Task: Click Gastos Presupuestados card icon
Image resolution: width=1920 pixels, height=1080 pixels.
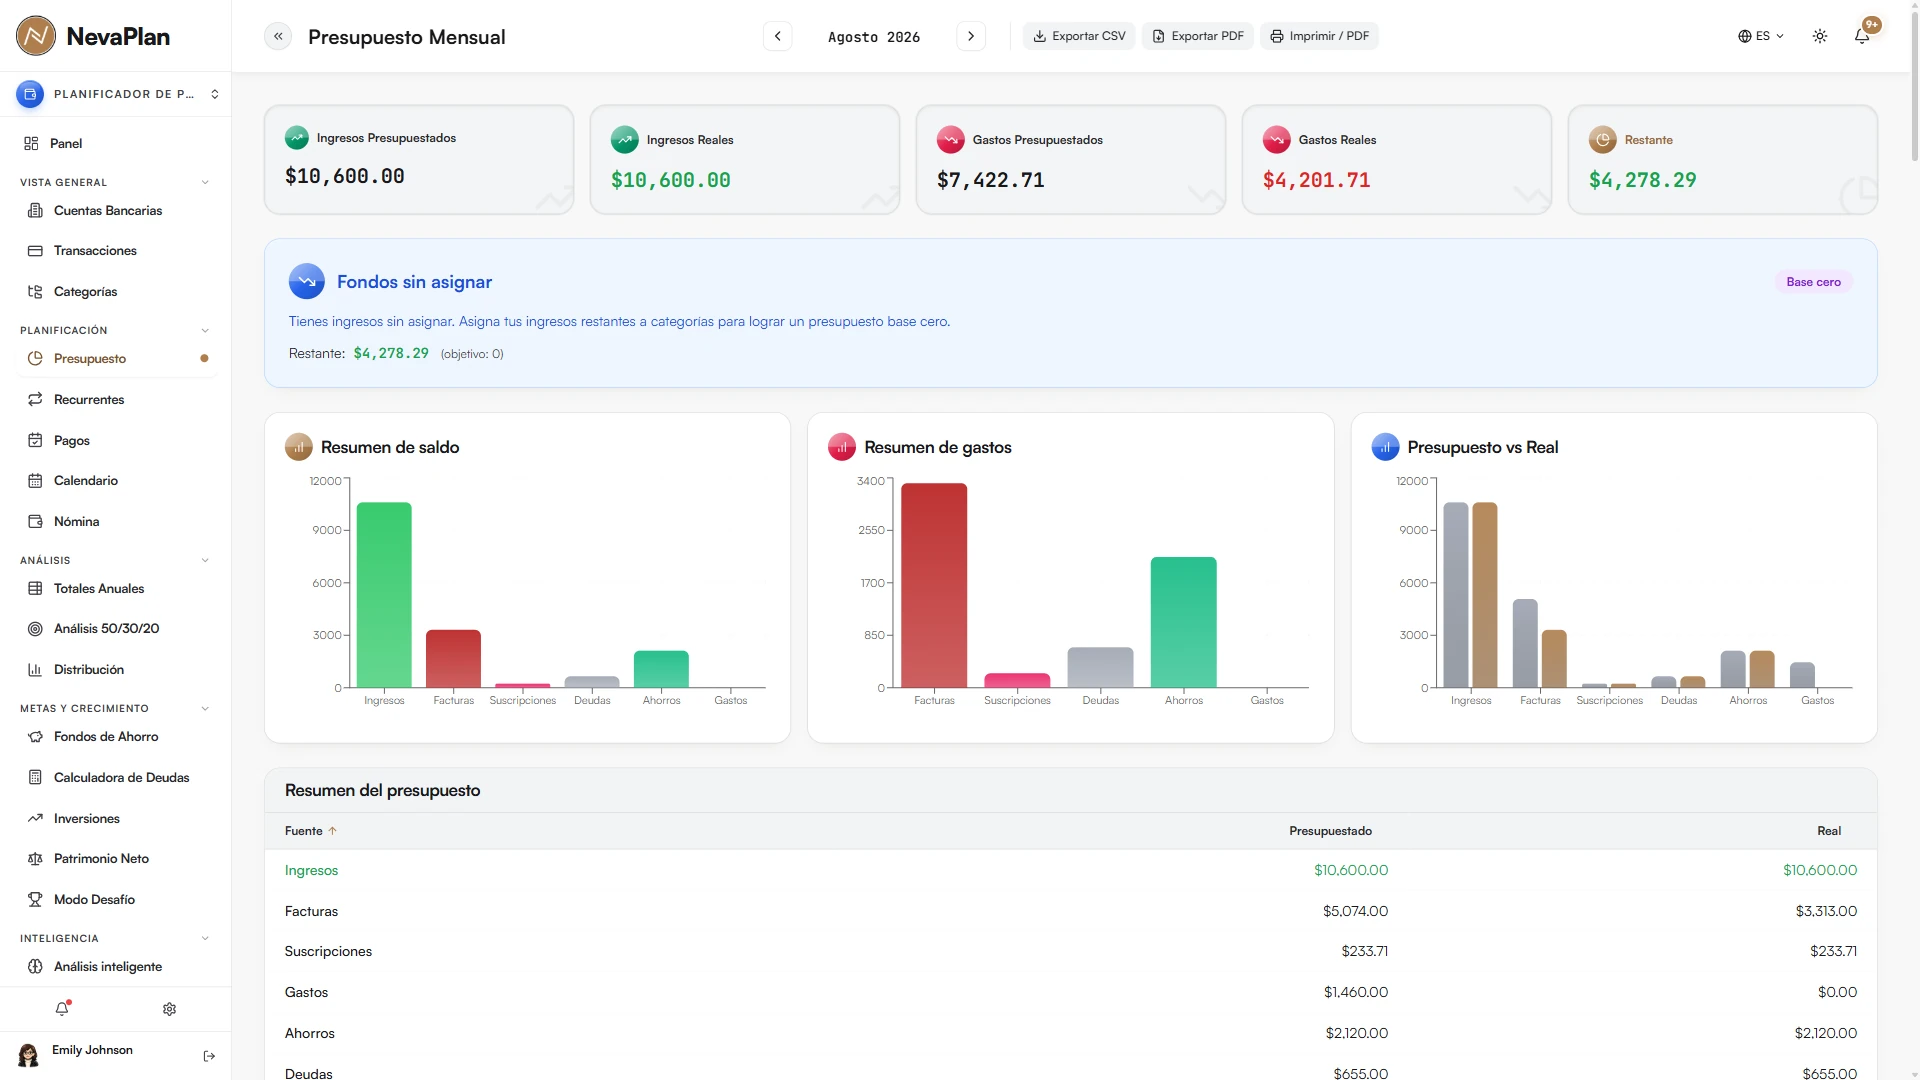Action: (951, 140)
